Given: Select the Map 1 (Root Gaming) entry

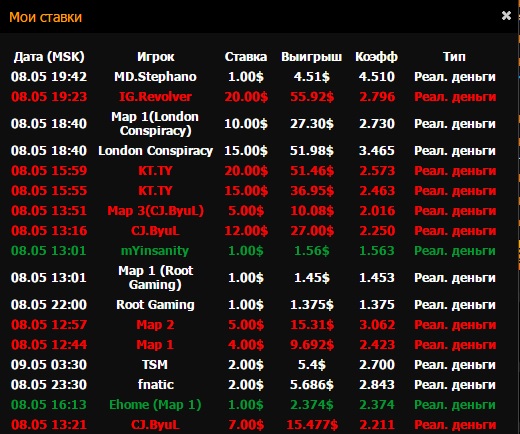Looking at the screenshot, I should (x=155, y=278).
